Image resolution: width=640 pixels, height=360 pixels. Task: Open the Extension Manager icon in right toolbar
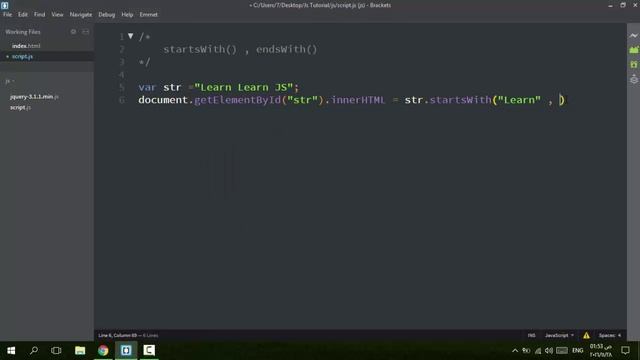tap(633, 50)
